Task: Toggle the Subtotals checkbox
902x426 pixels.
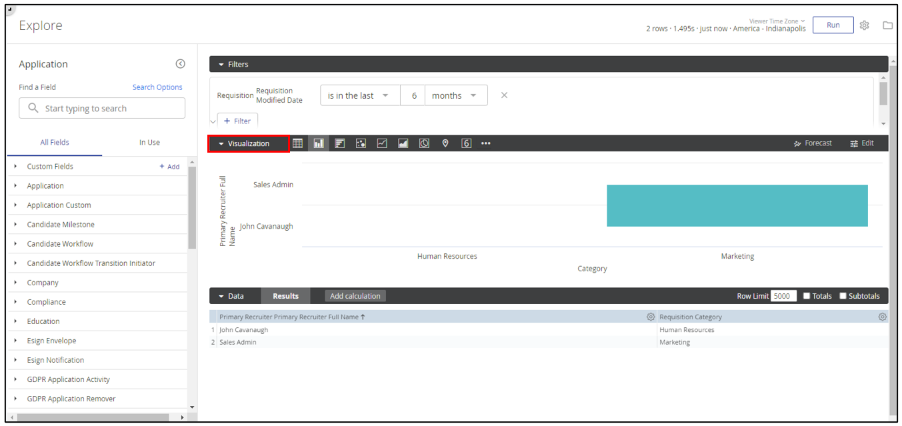Action: click(x=843, y=296)
